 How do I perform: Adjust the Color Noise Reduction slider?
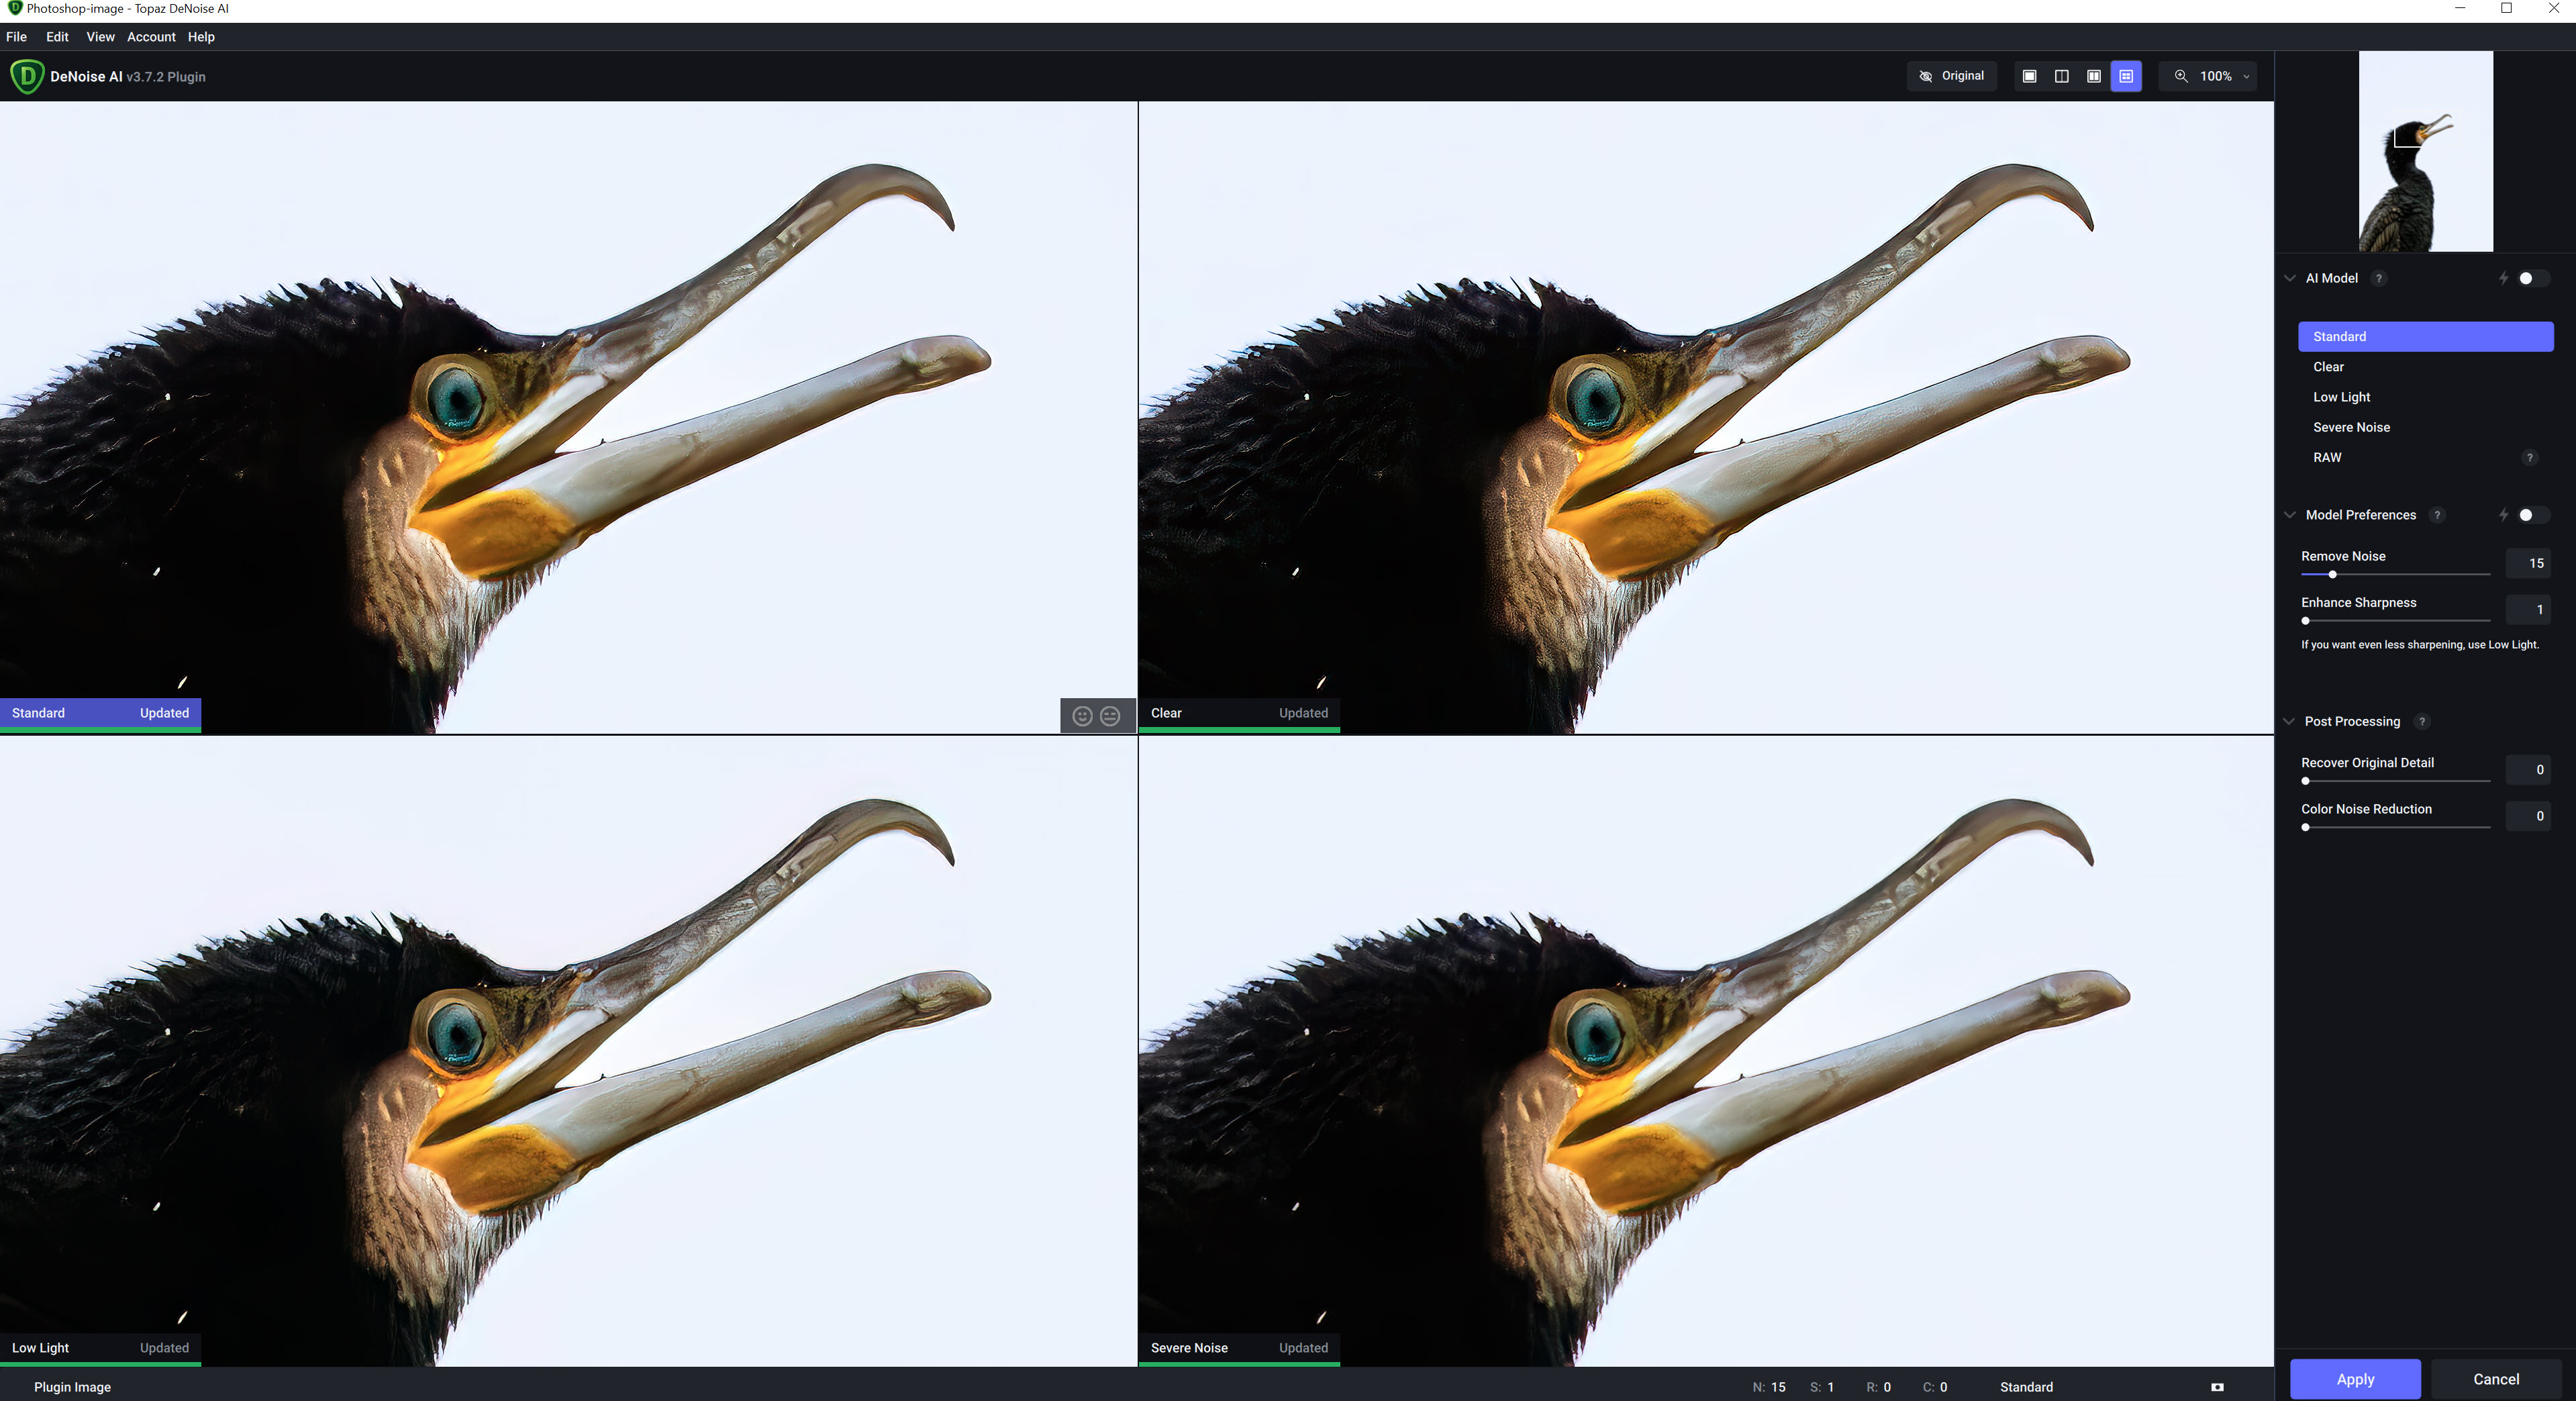point(2395,828)
